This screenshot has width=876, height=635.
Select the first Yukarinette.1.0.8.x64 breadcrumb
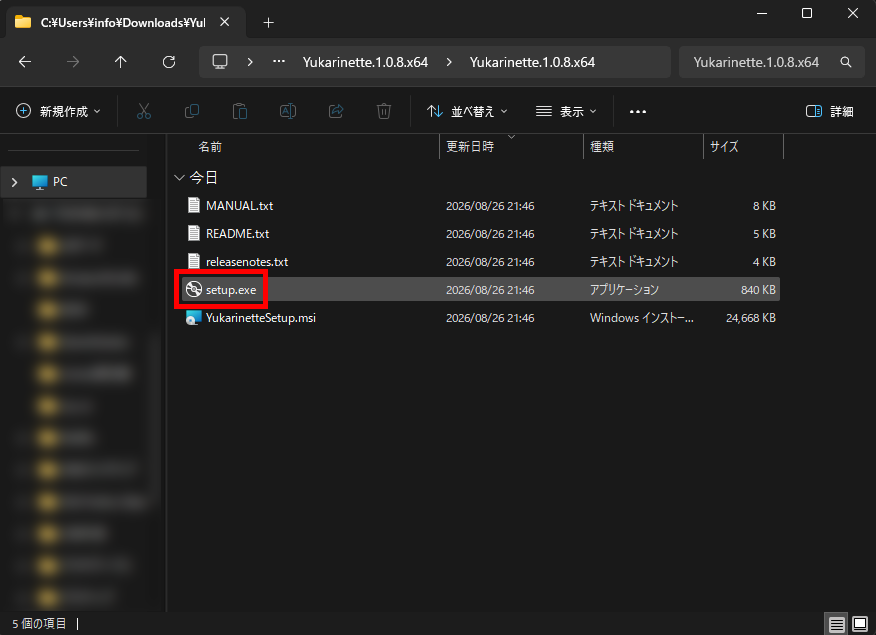point(365,62)
